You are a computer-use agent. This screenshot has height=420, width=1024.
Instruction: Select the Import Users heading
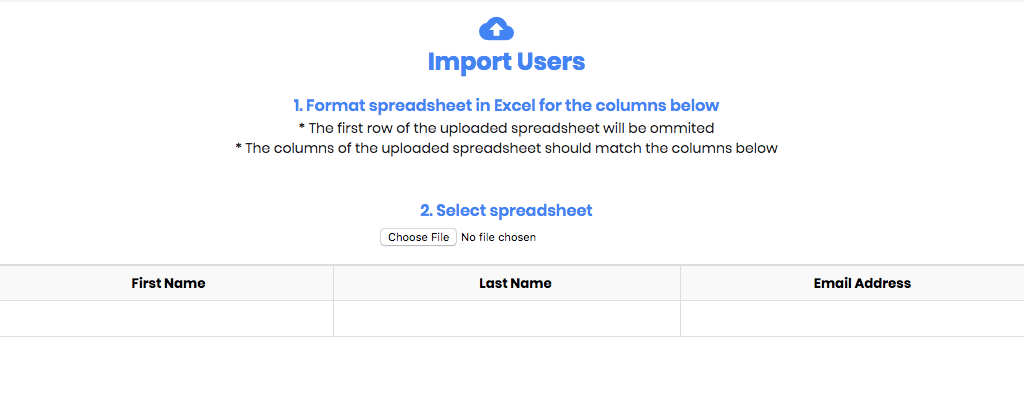point(506,61)
